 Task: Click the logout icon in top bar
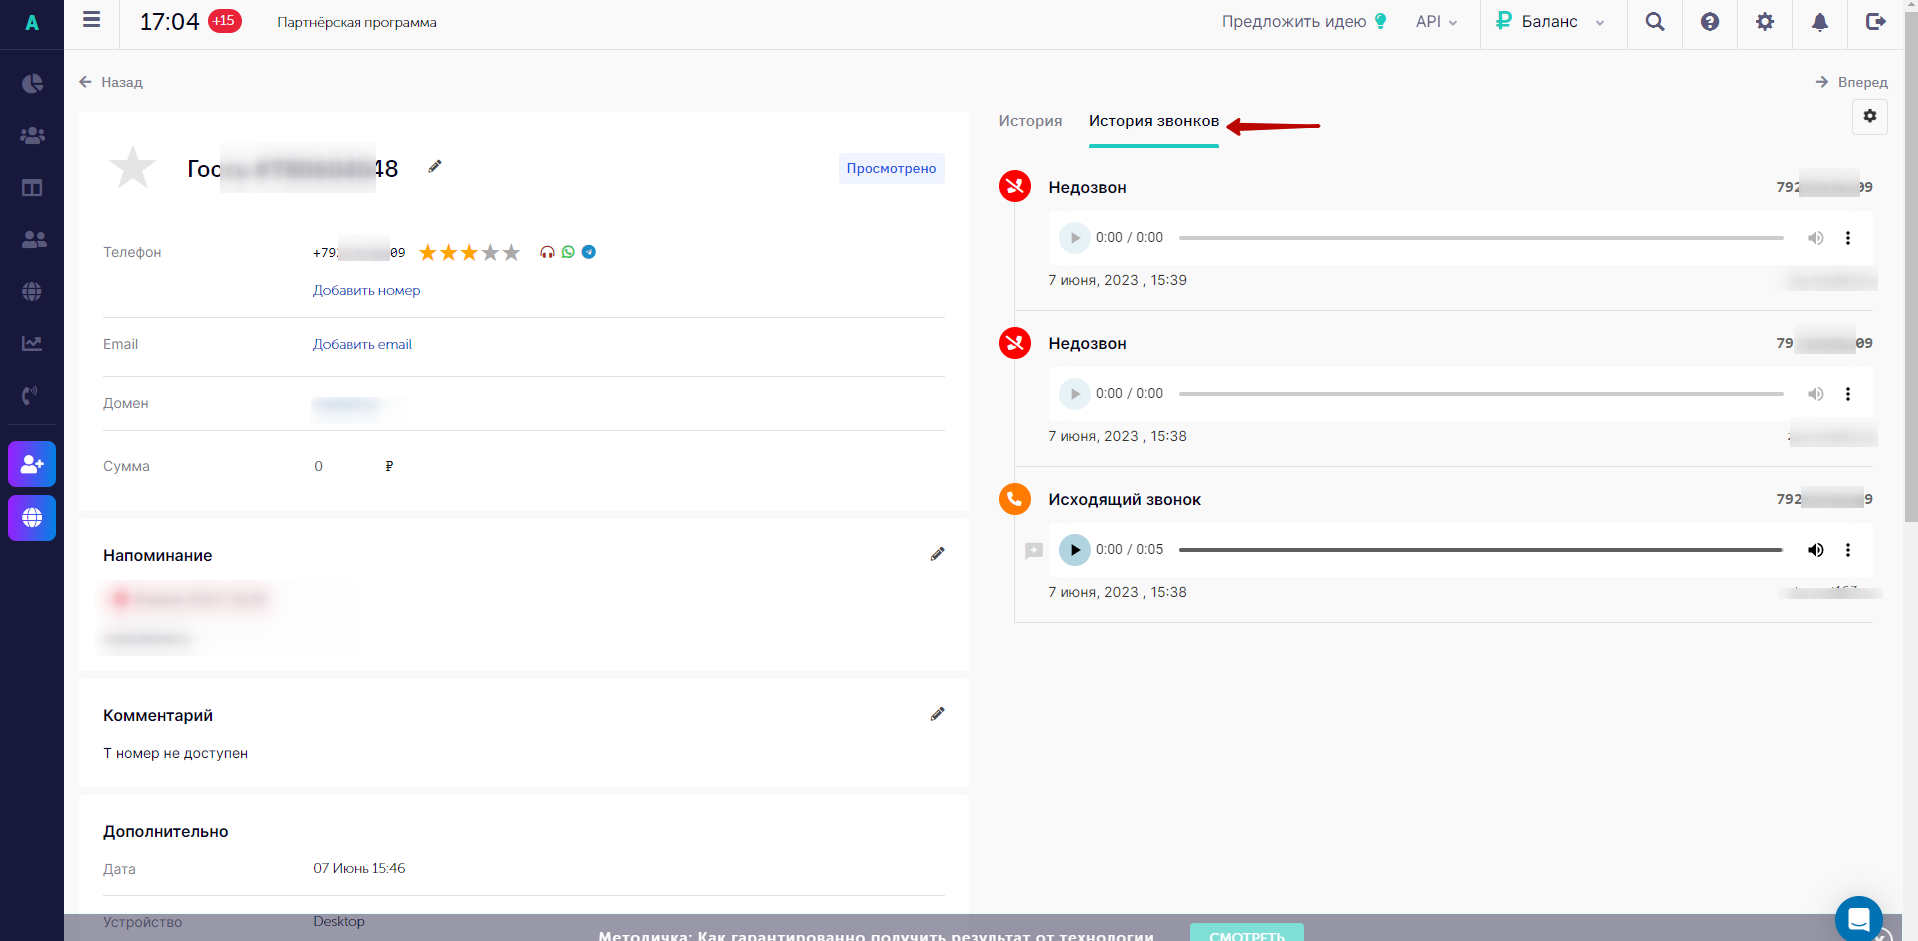click(x=1876, y=21)
